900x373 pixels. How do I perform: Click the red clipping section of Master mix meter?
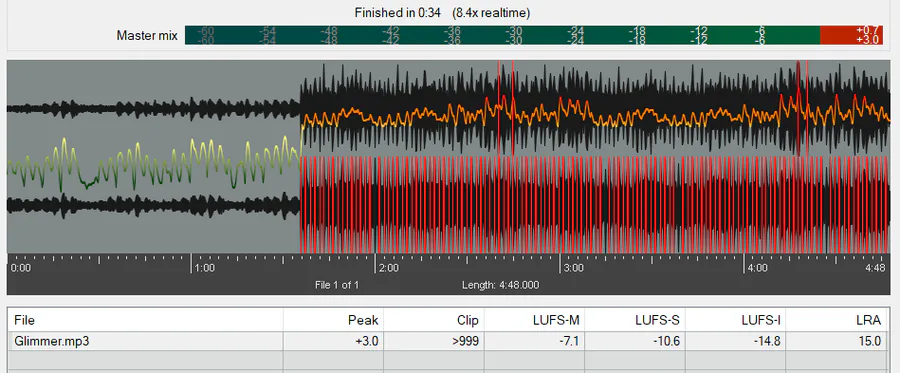tap(851, 35)
